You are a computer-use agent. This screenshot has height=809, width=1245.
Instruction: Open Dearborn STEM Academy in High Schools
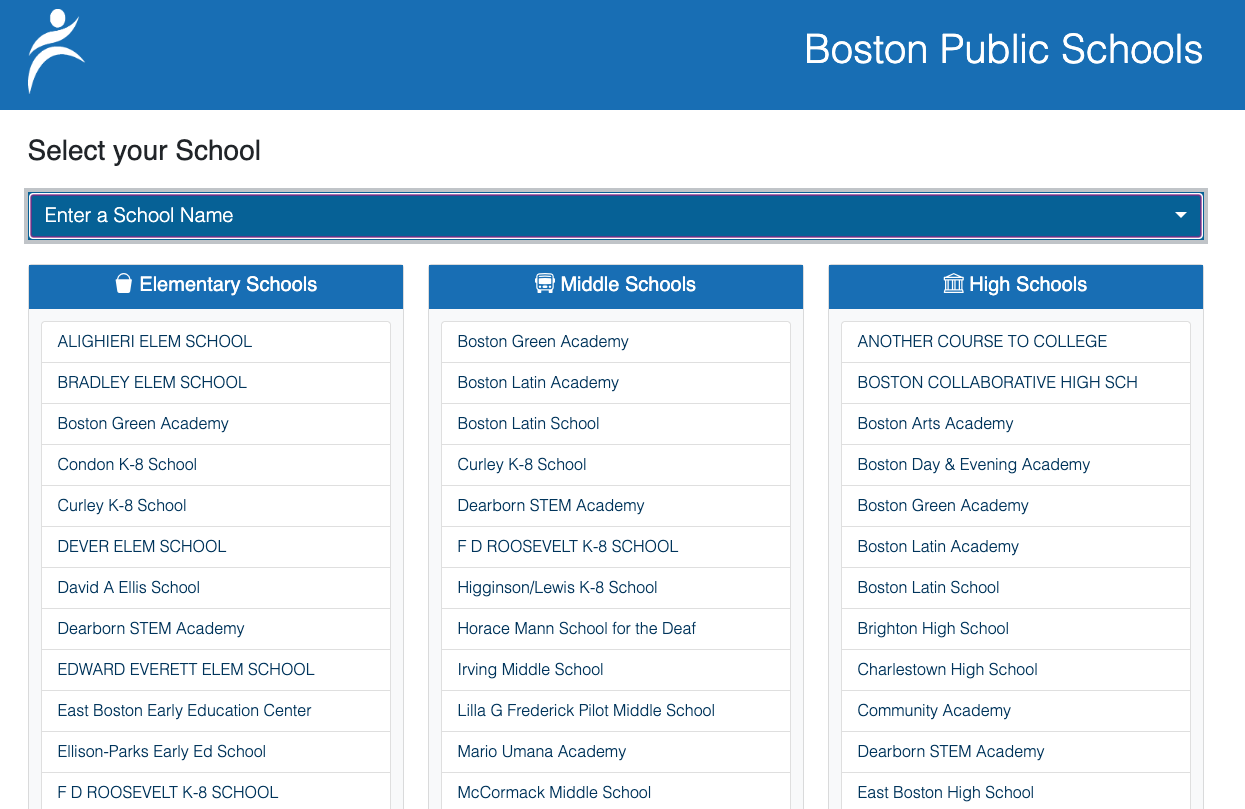(1016, 752)
